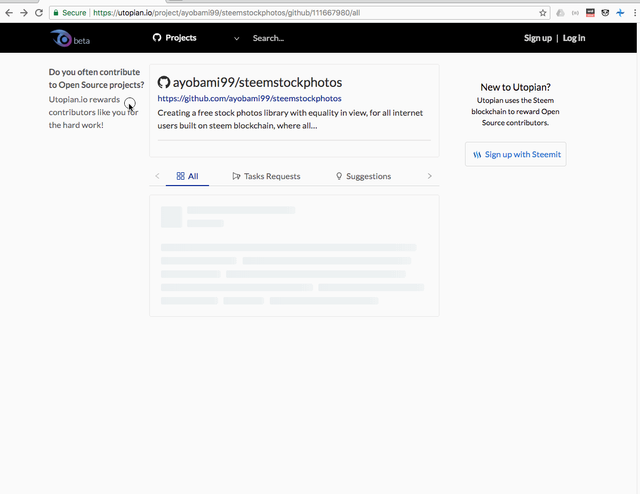Click the loading placeholder post card
Viewport: 640px width, 494px height.
[294, 256]
